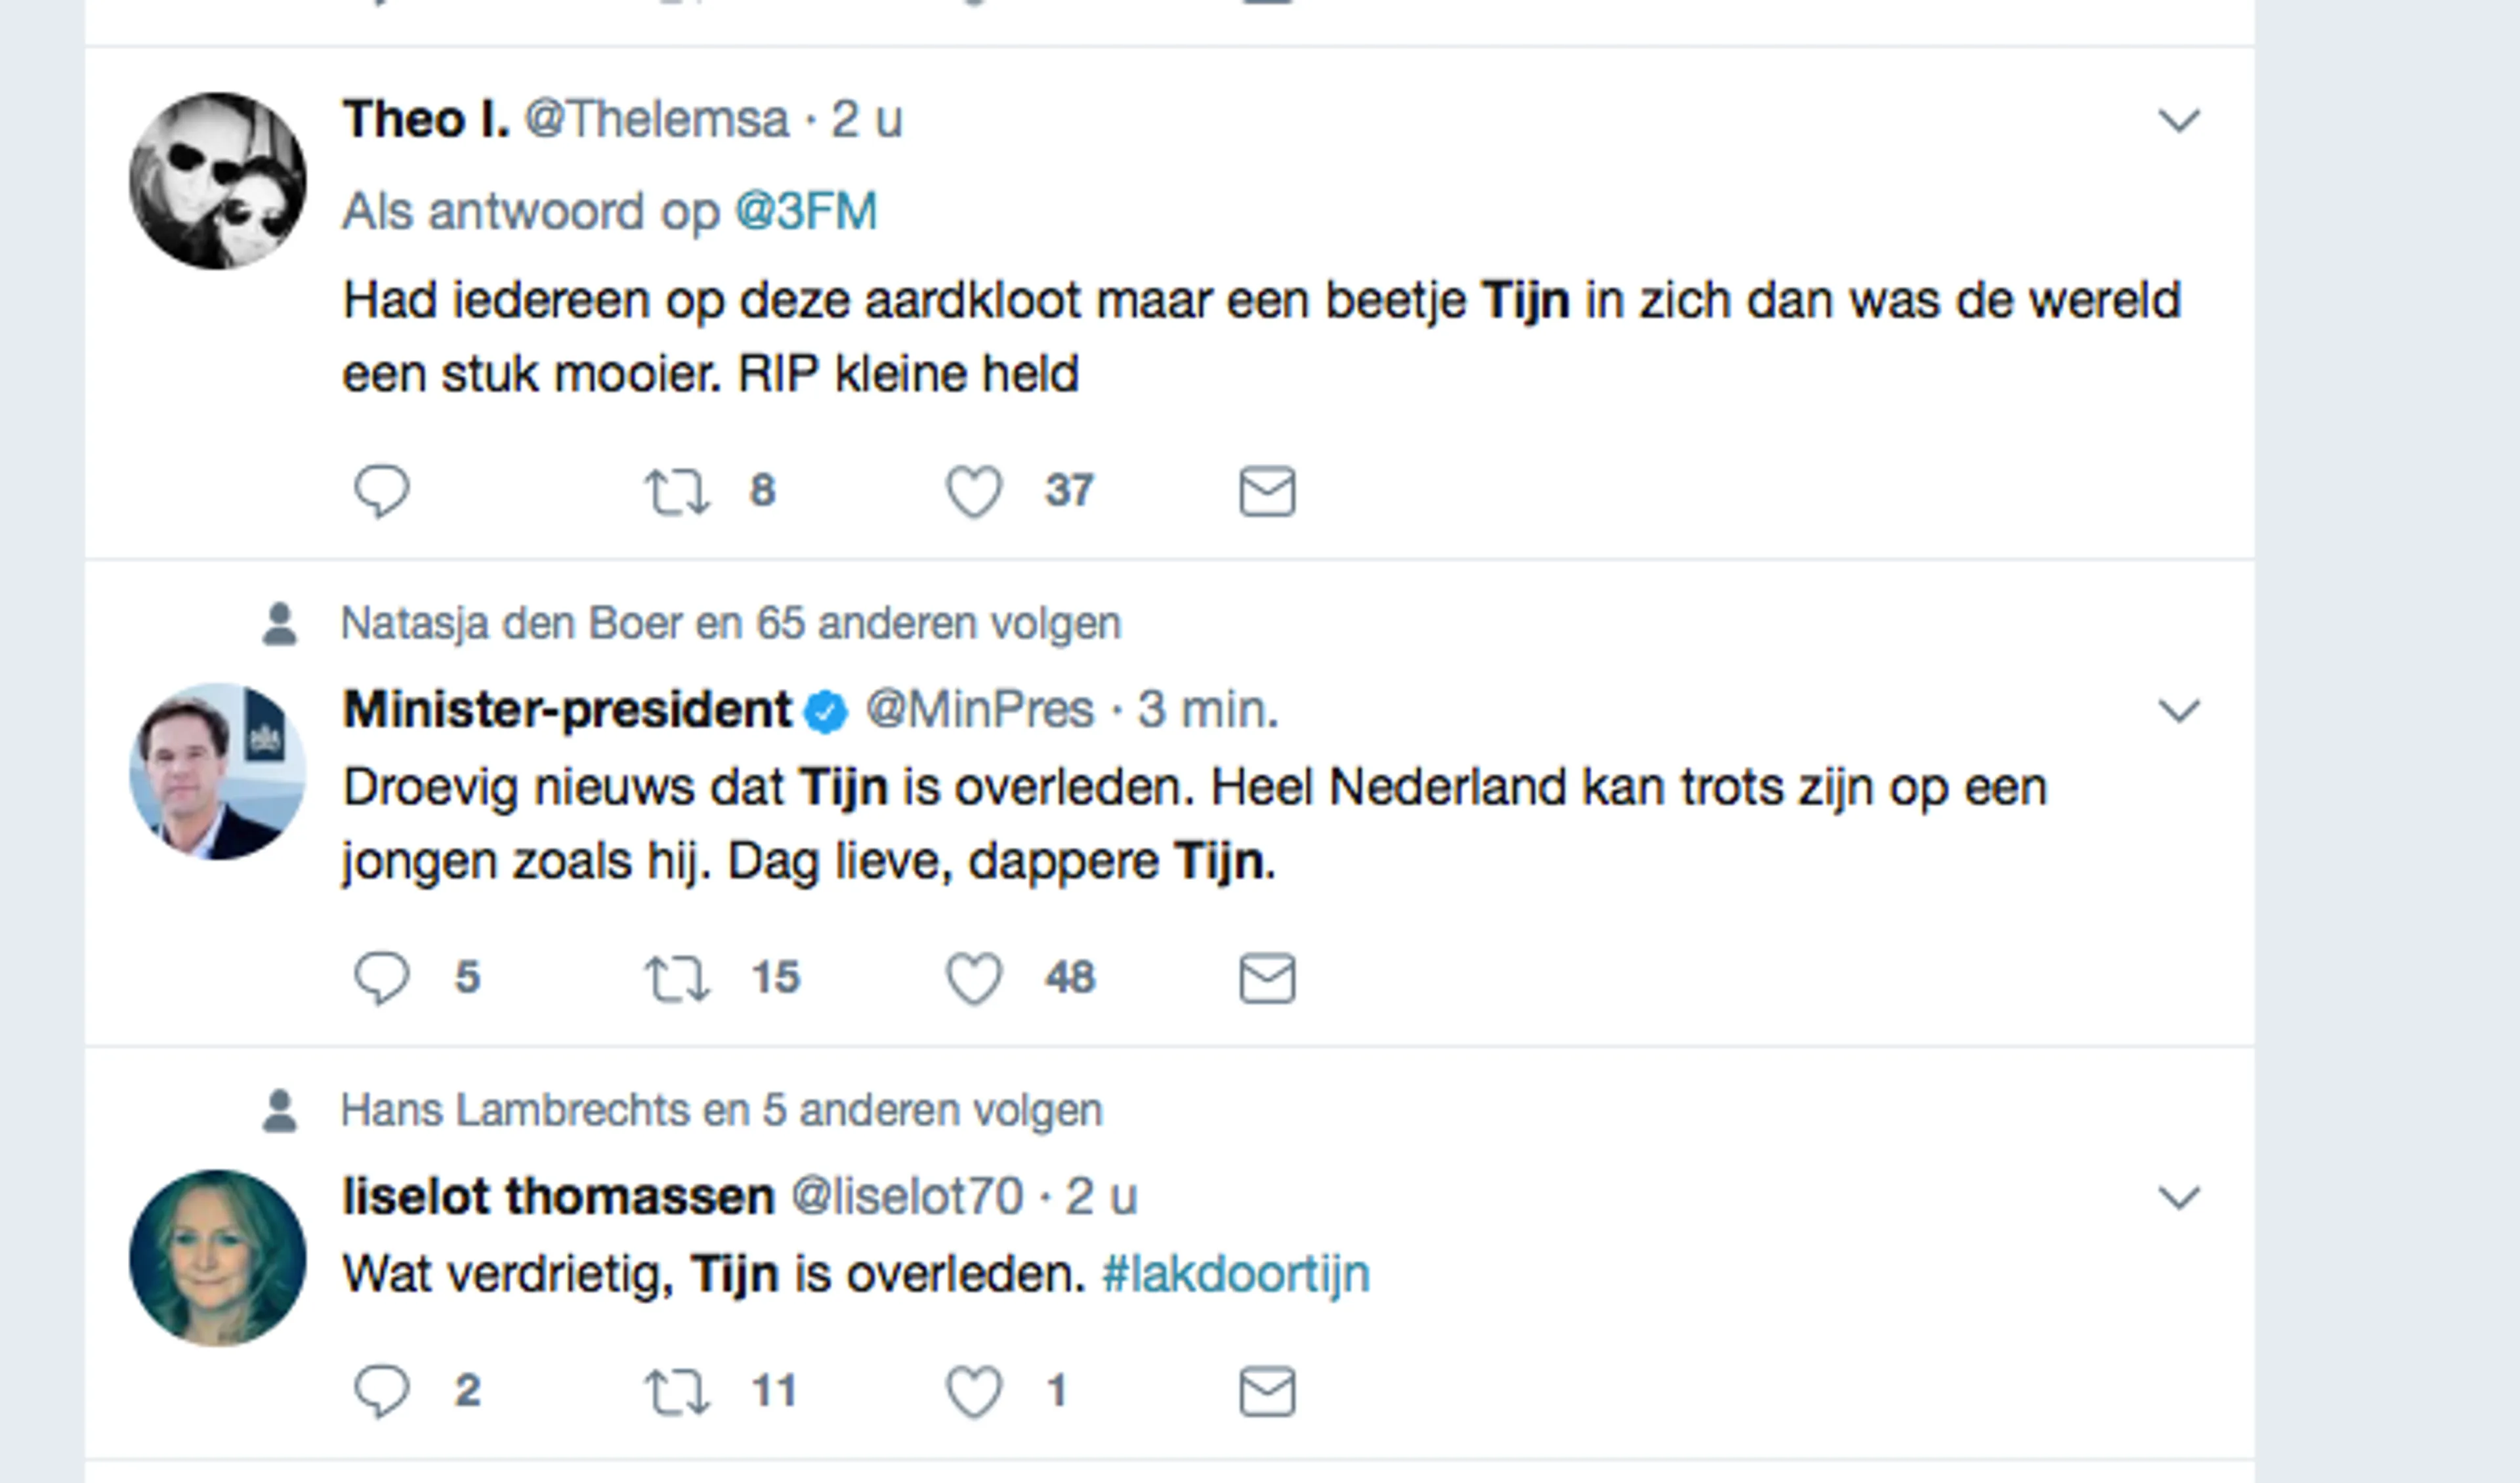Retweet Theo I.'s tweet
This screenshot has width=2520, height=1483.
[677, 491]
